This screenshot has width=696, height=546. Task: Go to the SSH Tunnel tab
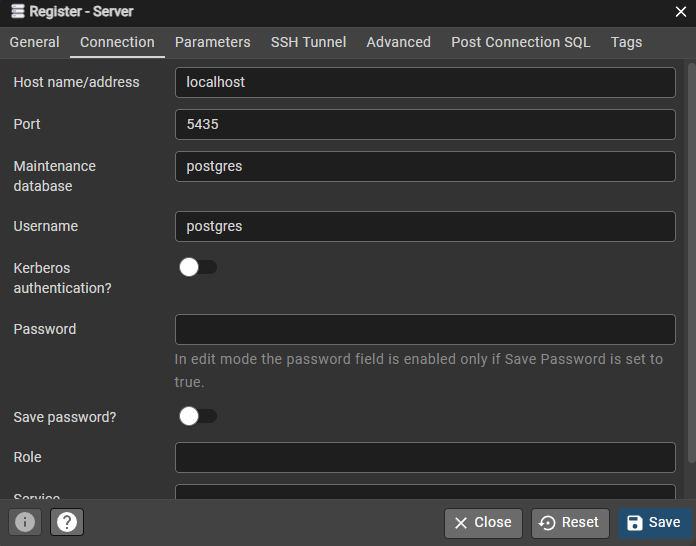click(308, 42)
